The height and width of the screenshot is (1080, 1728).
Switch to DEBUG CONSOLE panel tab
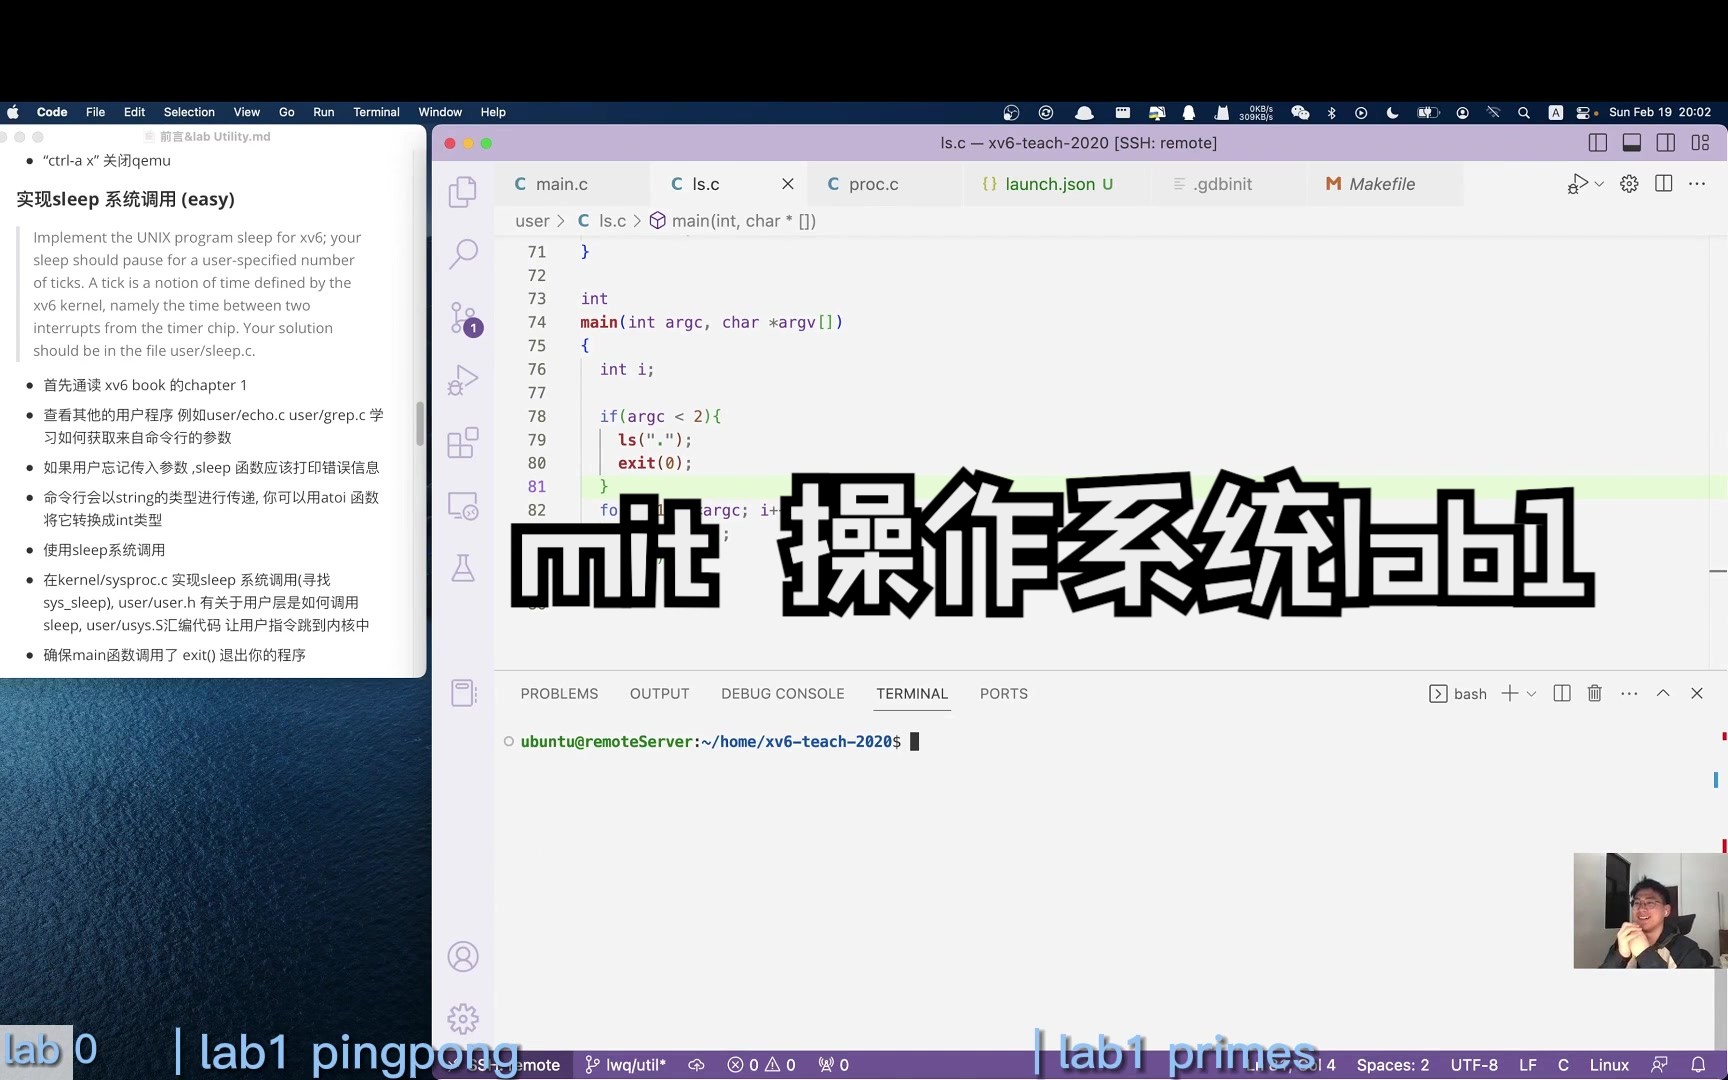(783, 694)
